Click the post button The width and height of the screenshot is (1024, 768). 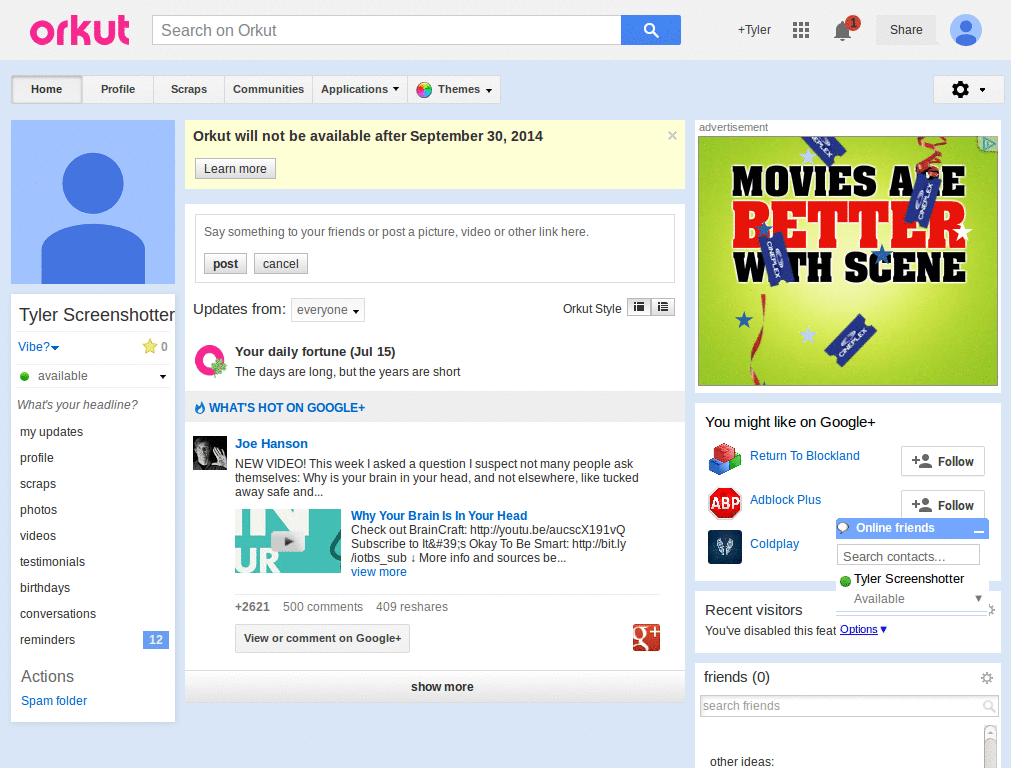tap(225, 264)
